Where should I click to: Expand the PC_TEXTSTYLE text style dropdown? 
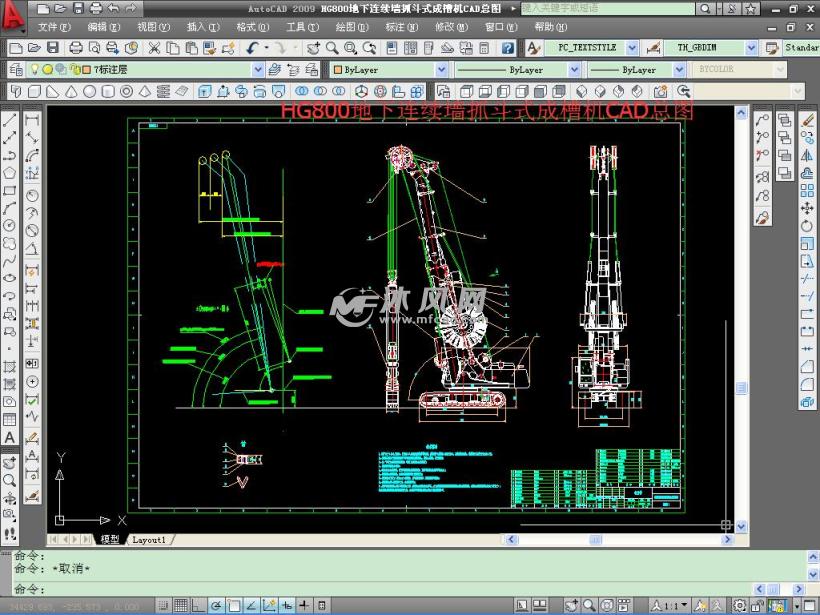coord(633,47)
